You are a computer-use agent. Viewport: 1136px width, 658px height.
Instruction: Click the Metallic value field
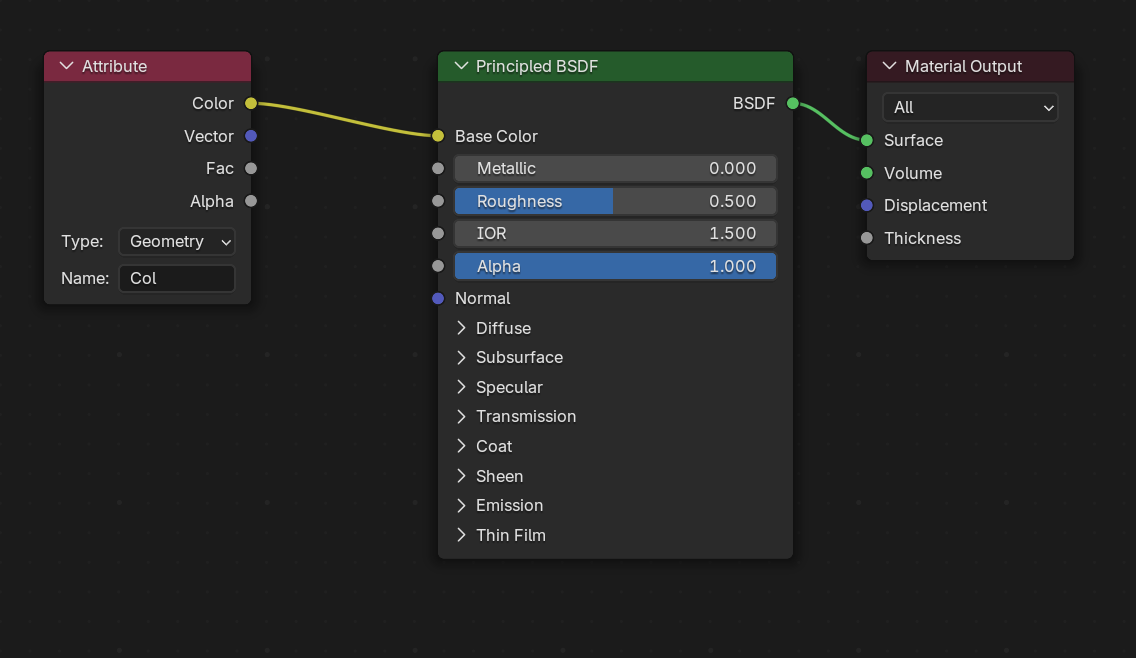(x=615, y=168)
